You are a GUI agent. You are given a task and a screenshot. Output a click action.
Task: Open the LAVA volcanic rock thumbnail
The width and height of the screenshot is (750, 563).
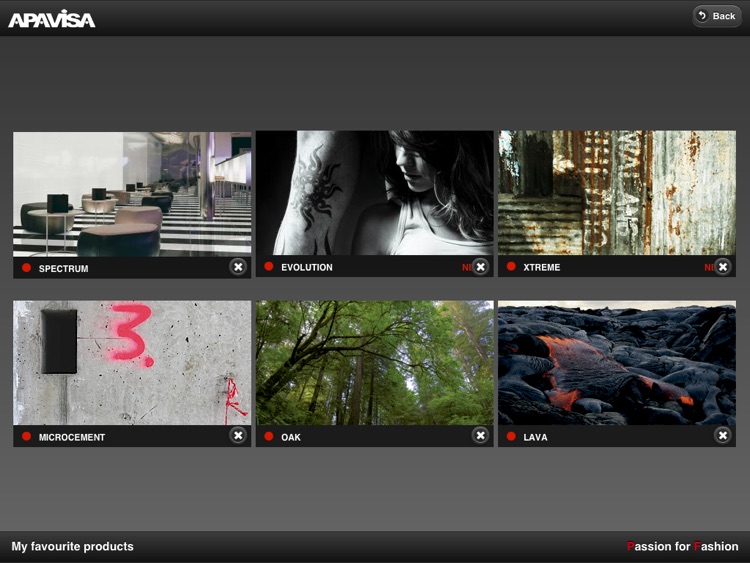click(x=617, y=363)
